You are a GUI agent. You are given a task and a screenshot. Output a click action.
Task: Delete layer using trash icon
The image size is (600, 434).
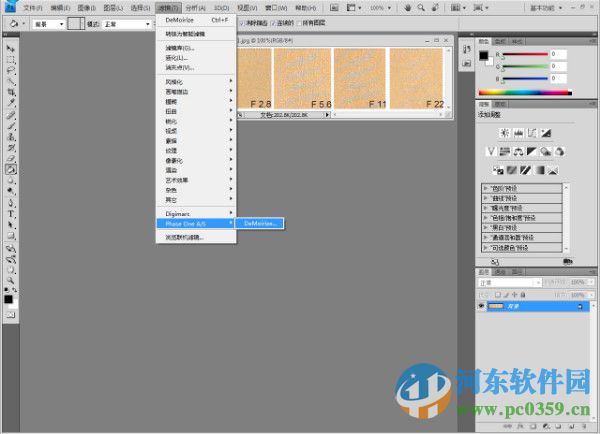[x=584, y=426]
